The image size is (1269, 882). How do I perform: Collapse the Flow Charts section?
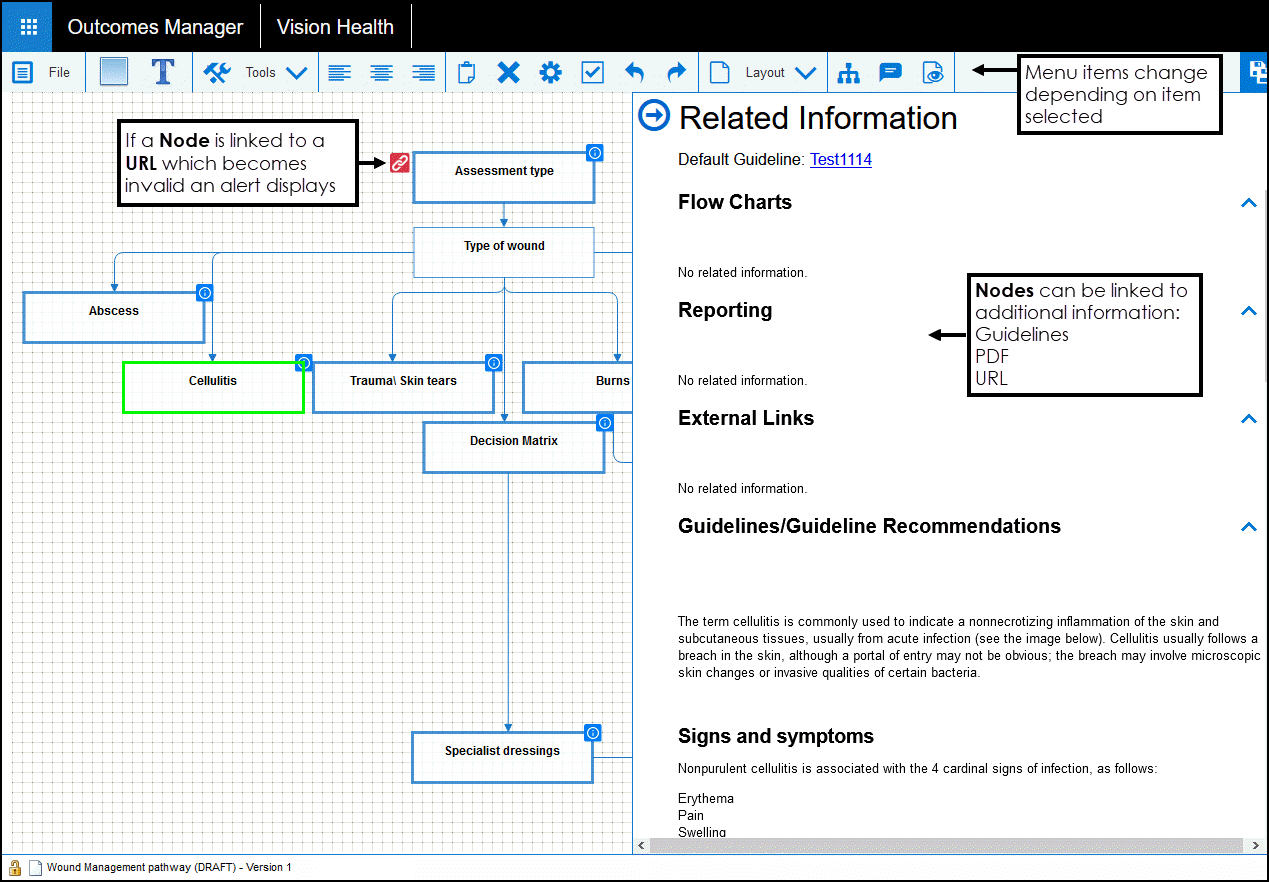tap(1248, 203)
